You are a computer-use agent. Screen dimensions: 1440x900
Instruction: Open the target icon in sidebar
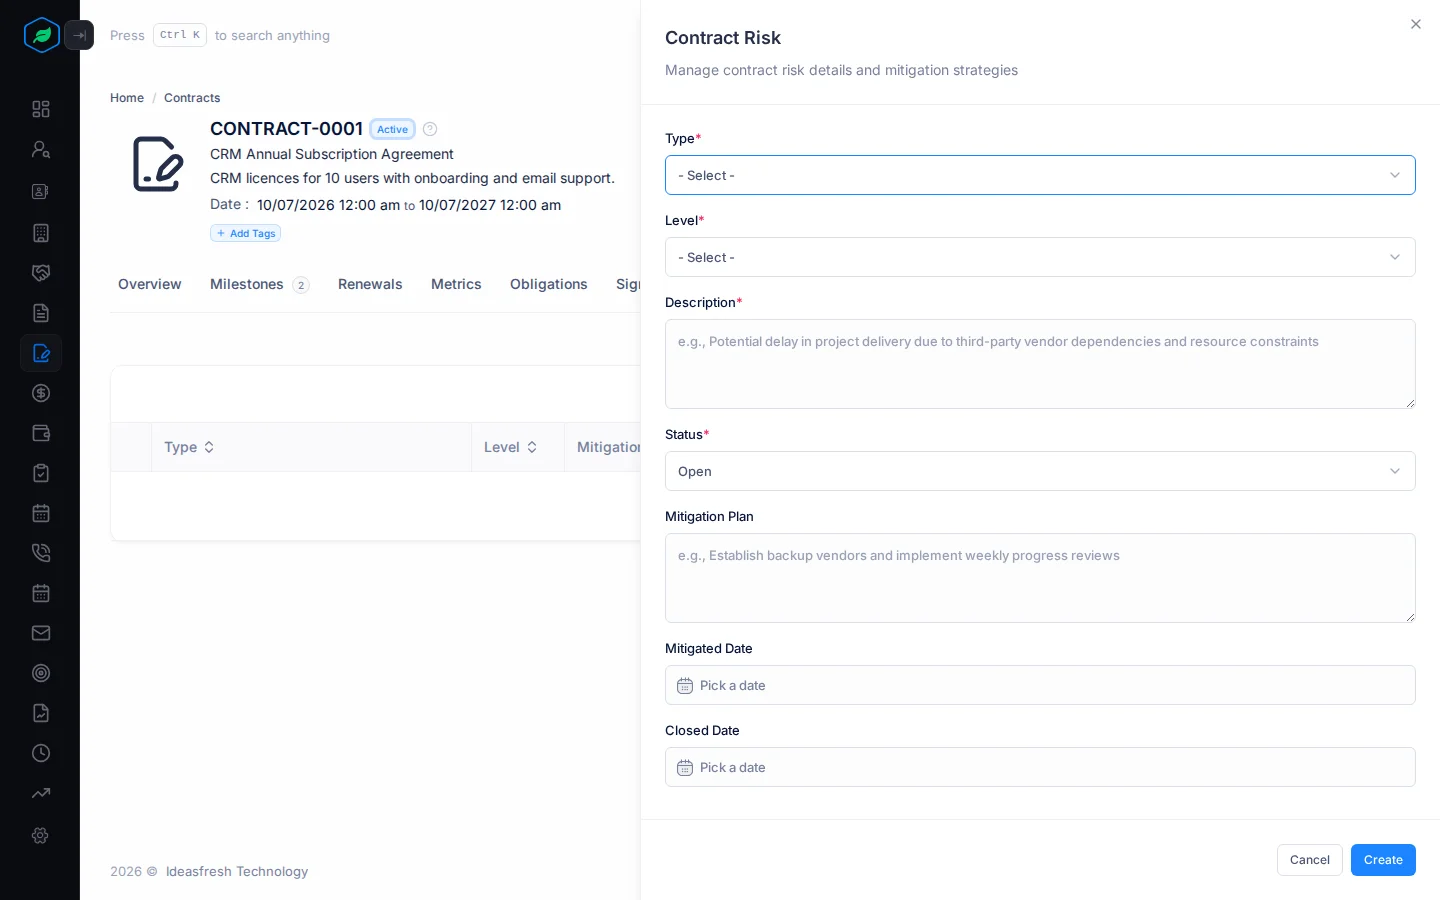pos(41,673)
